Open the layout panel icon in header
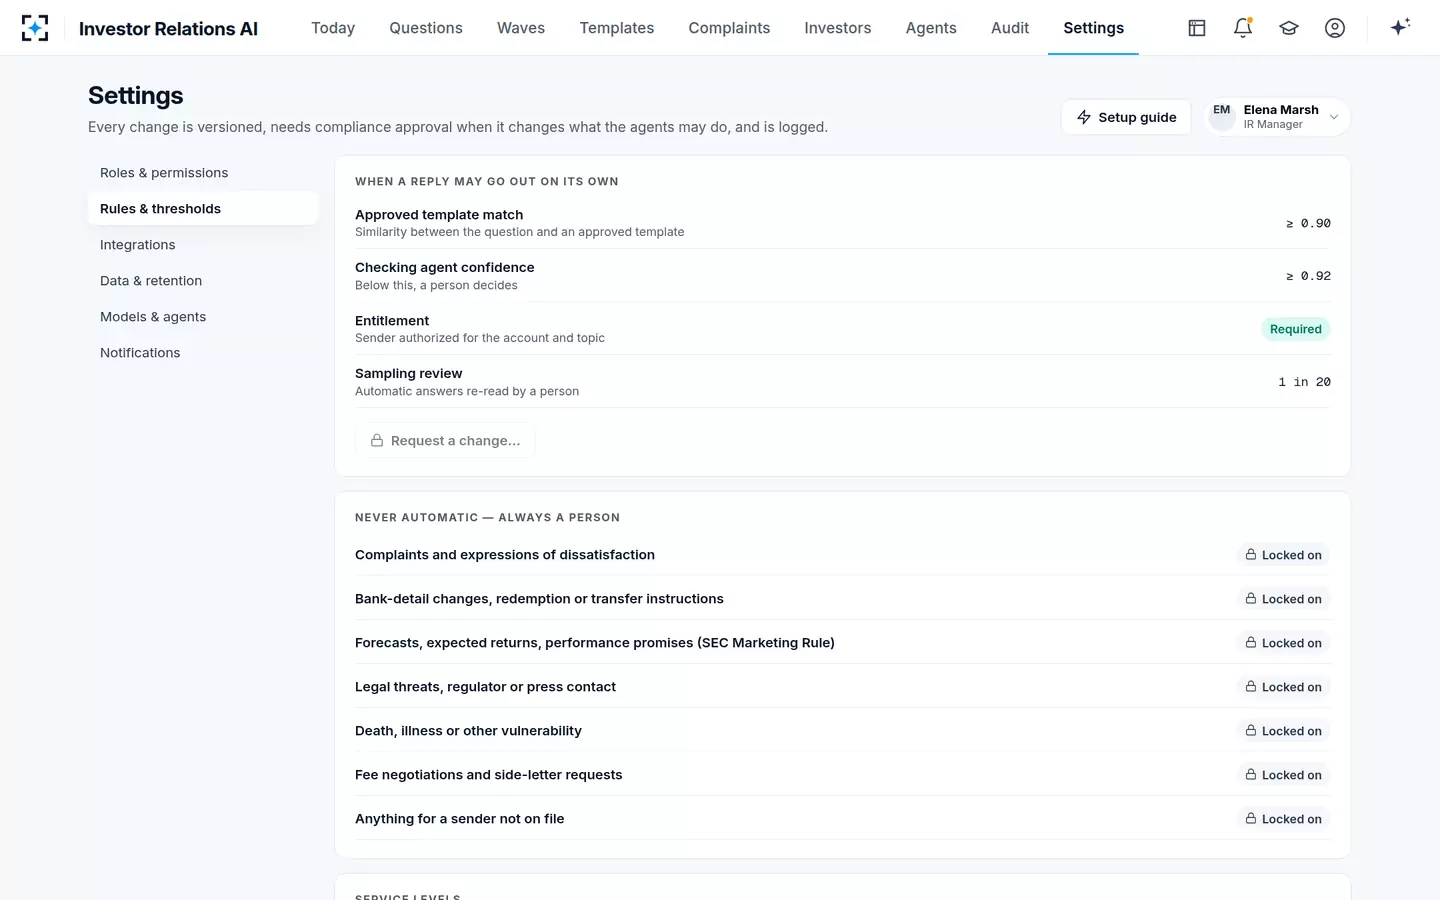 coord(1197,28)
